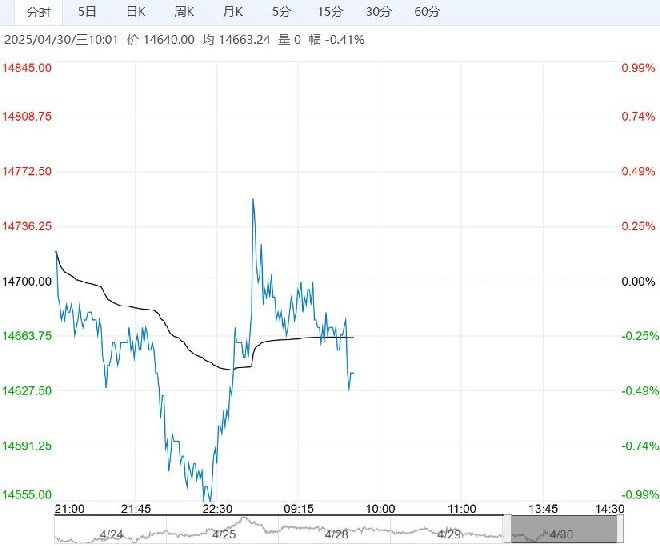The width and height of the screenshot is (660, 546).
Task: Click the change percent -0.41% value
Action: pos(344,40)
